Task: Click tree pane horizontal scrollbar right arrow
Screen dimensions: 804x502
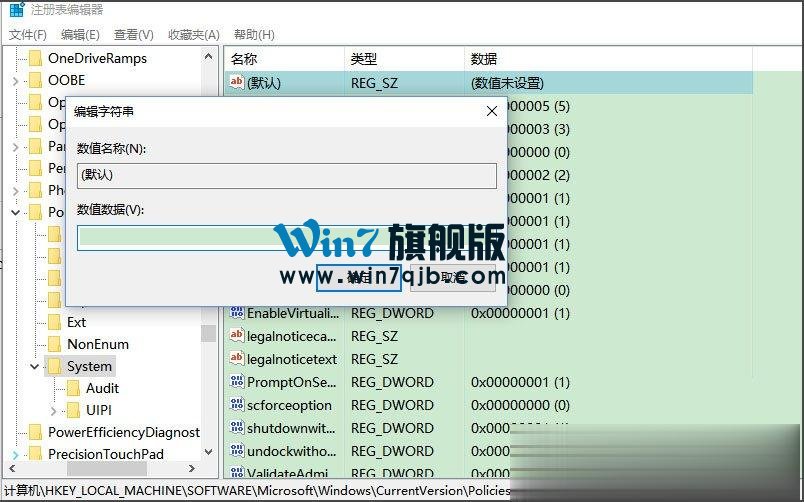Action: pyautogui.click(x=192, y=468)
